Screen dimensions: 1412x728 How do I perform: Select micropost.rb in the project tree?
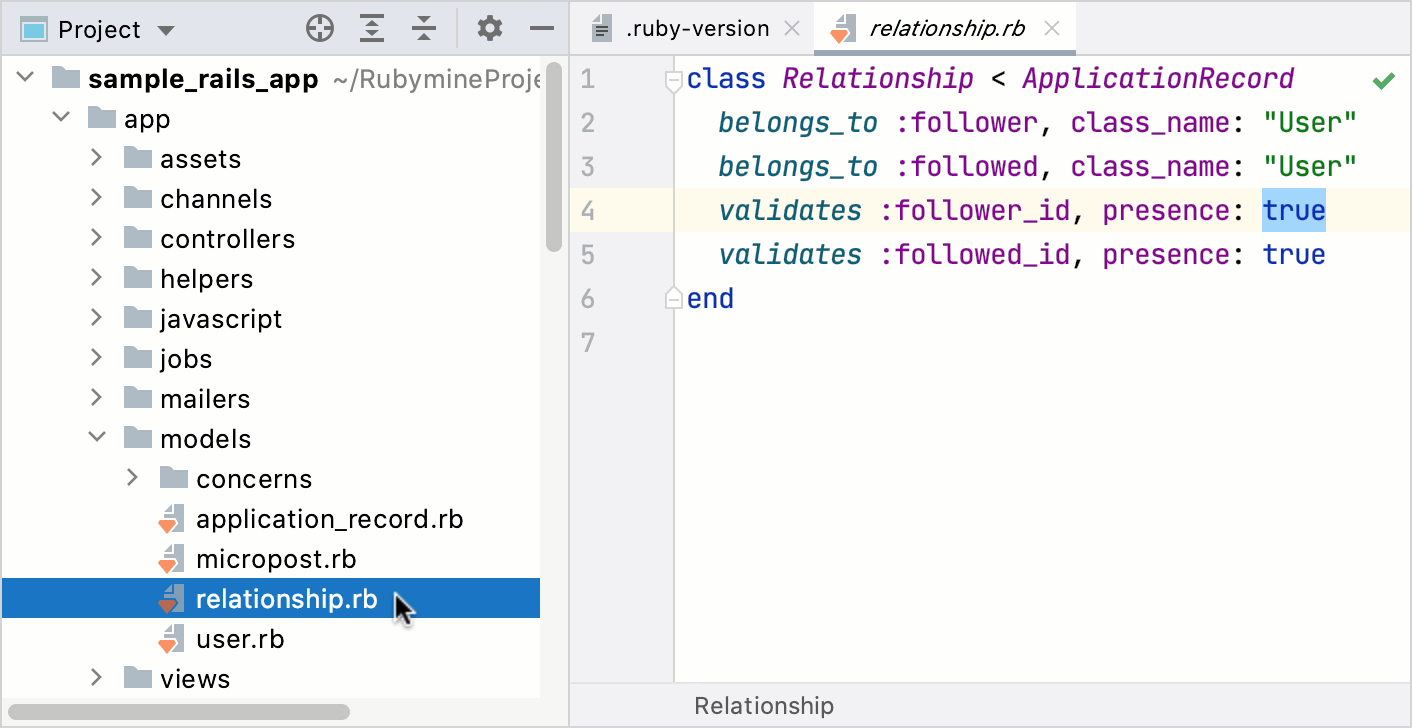click(x=276, y=558)
